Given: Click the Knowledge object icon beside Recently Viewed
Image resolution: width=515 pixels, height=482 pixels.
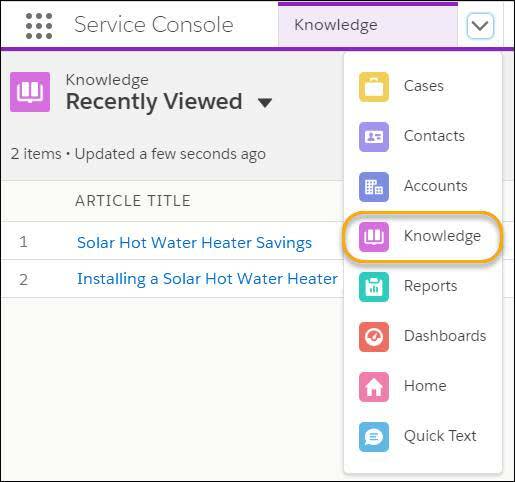Looking at the screenshot, I should pyautogui.click(x=30, y=92).
